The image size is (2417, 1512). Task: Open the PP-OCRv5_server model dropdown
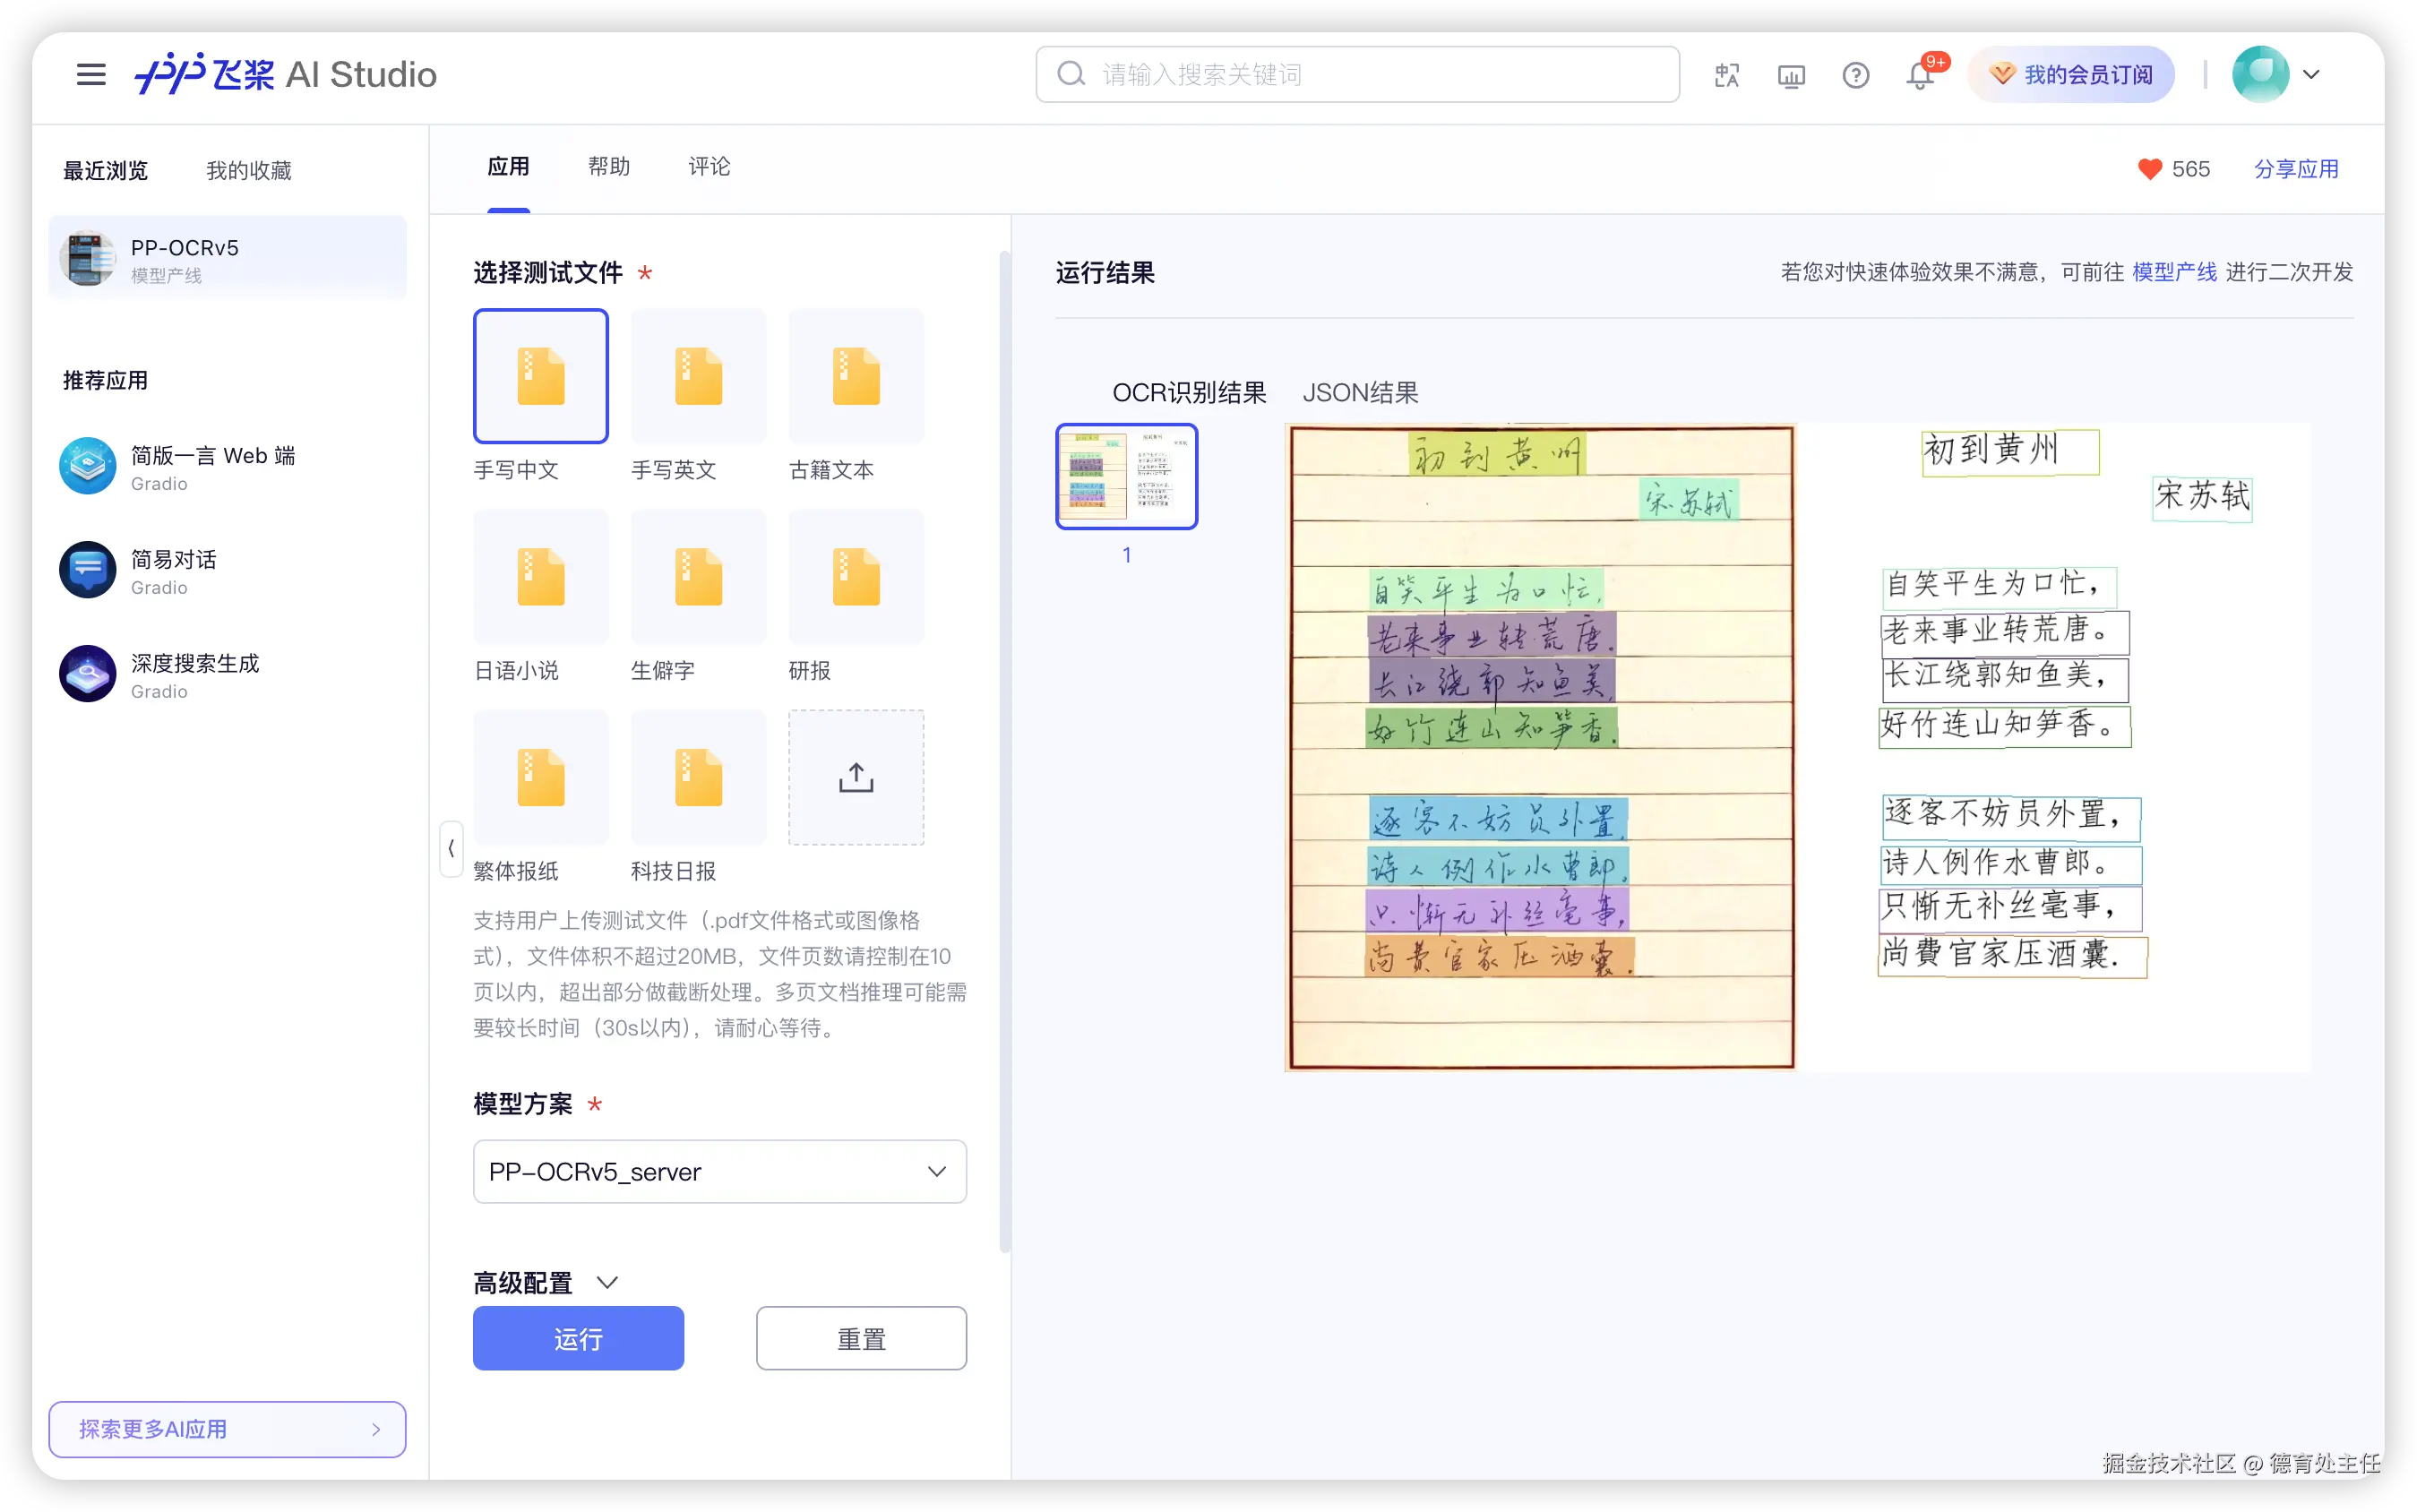pyautogui.click(x=719, y=1171)
